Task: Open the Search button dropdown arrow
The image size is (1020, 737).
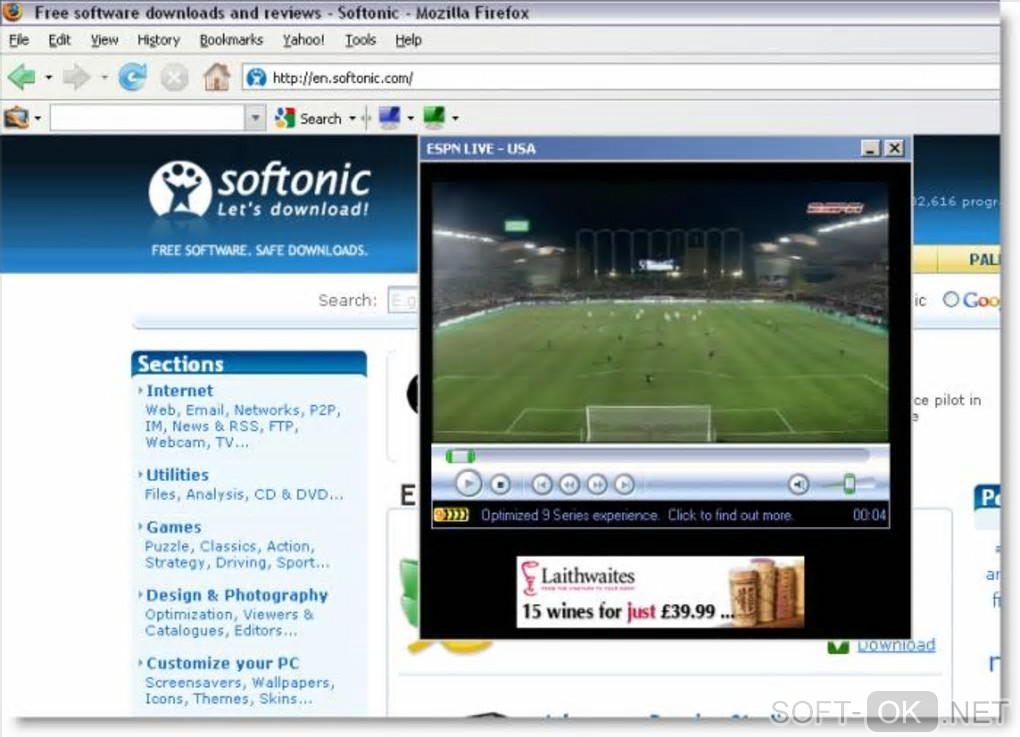Action: tap(353, 118)
